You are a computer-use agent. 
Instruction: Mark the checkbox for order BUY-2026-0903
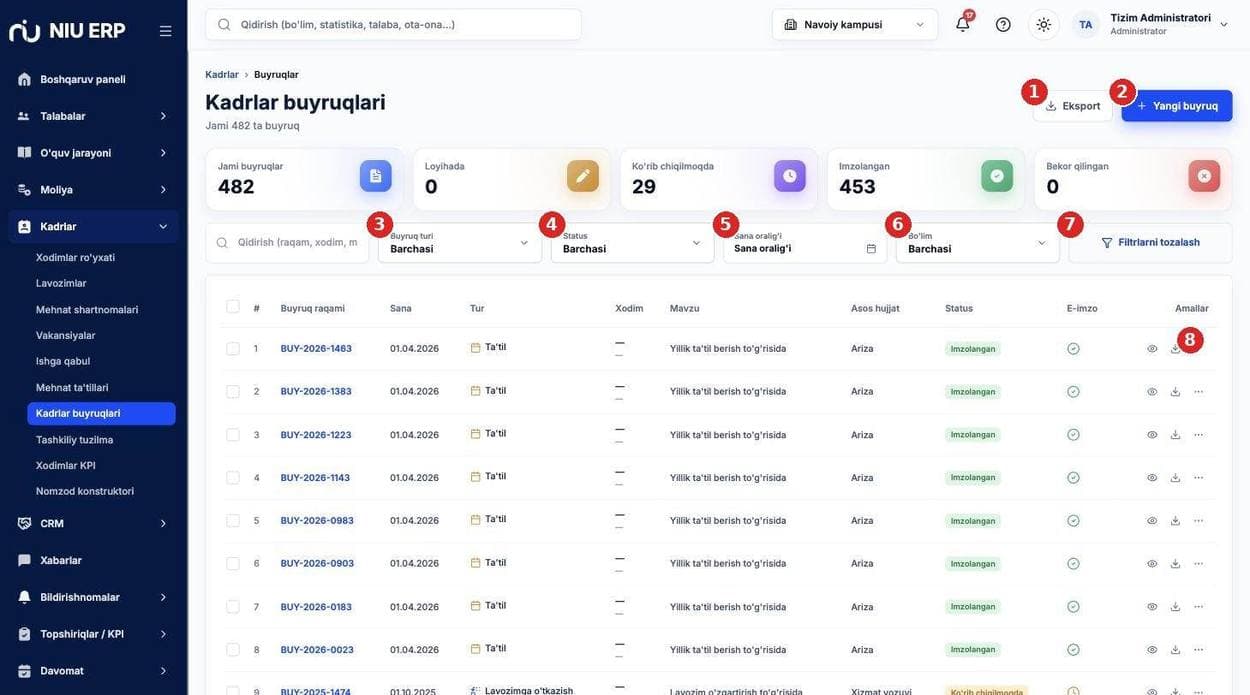pos(233,564)
